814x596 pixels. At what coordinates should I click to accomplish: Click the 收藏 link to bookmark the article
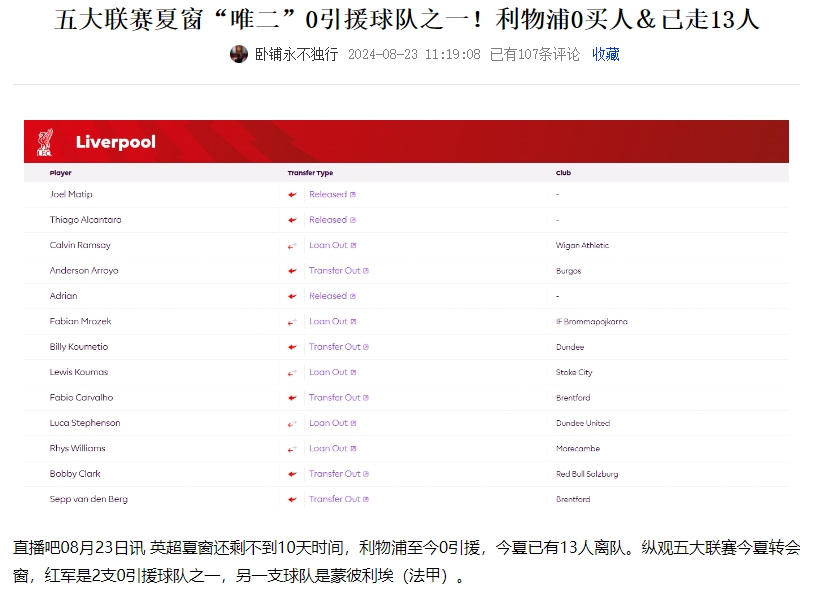[x=606, y=54]
